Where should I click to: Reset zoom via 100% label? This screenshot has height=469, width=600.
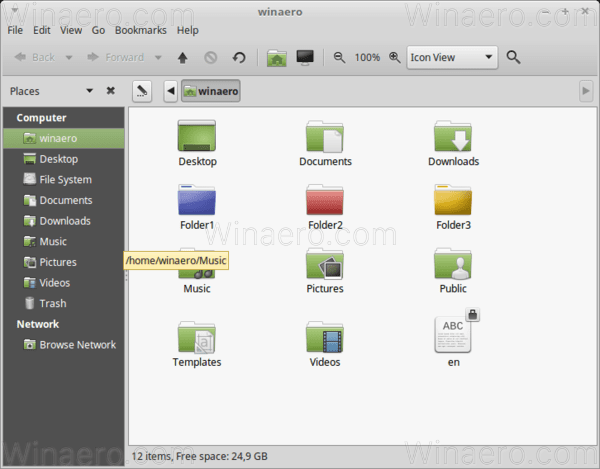pos(367,58)
